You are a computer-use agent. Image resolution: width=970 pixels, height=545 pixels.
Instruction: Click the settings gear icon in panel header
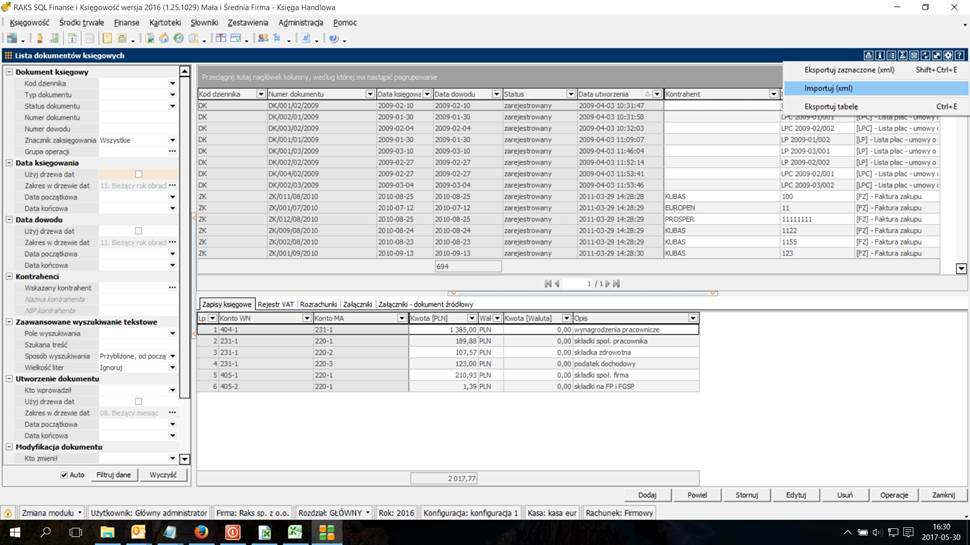[947, 55]
